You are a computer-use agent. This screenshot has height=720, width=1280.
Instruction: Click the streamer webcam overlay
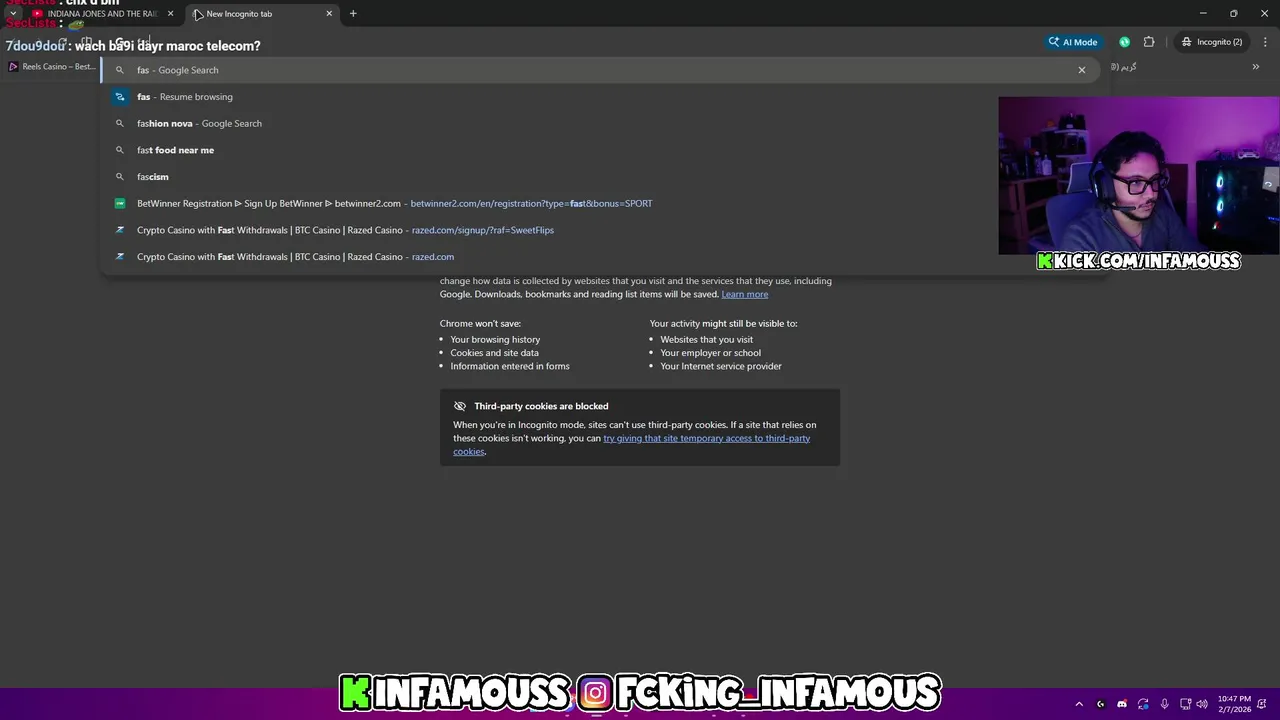pos(1139,176)
